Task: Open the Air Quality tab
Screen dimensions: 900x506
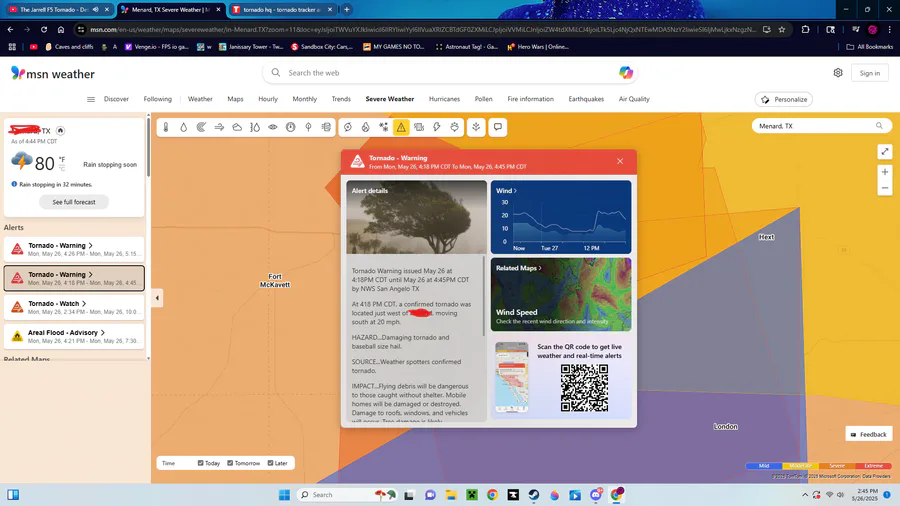Action: [x=634, y=99]
